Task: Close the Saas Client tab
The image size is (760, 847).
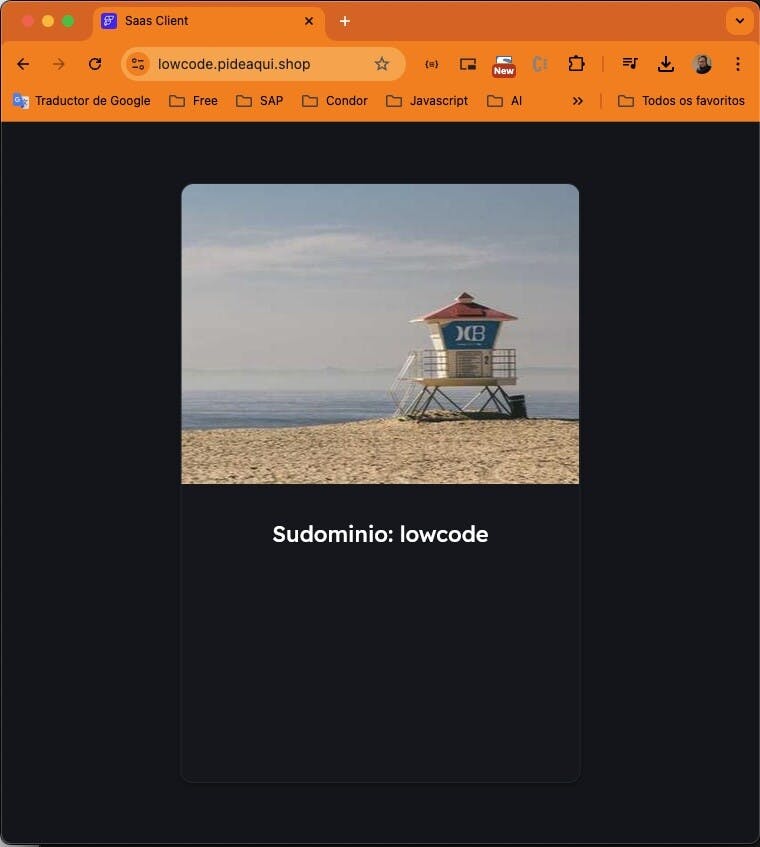Action: pyautogui.click(x=309, y=21)
